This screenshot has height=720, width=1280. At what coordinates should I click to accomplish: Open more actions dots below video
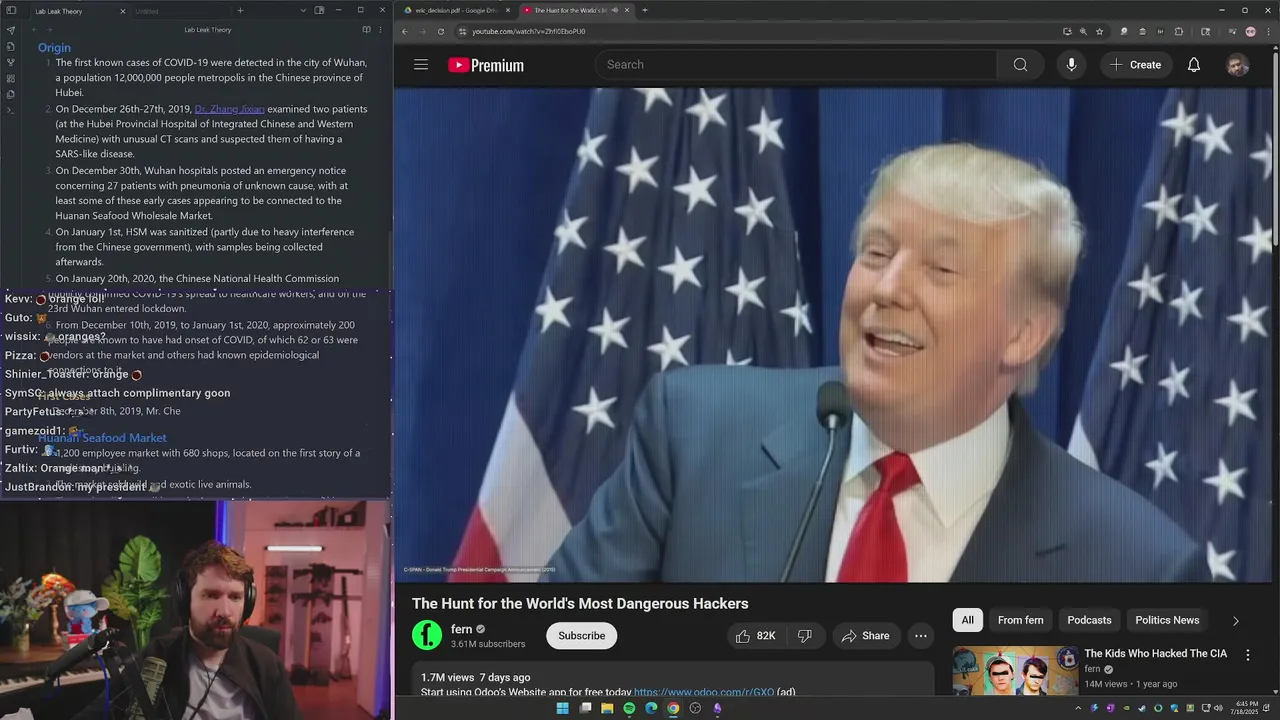[x=921, y=636]
